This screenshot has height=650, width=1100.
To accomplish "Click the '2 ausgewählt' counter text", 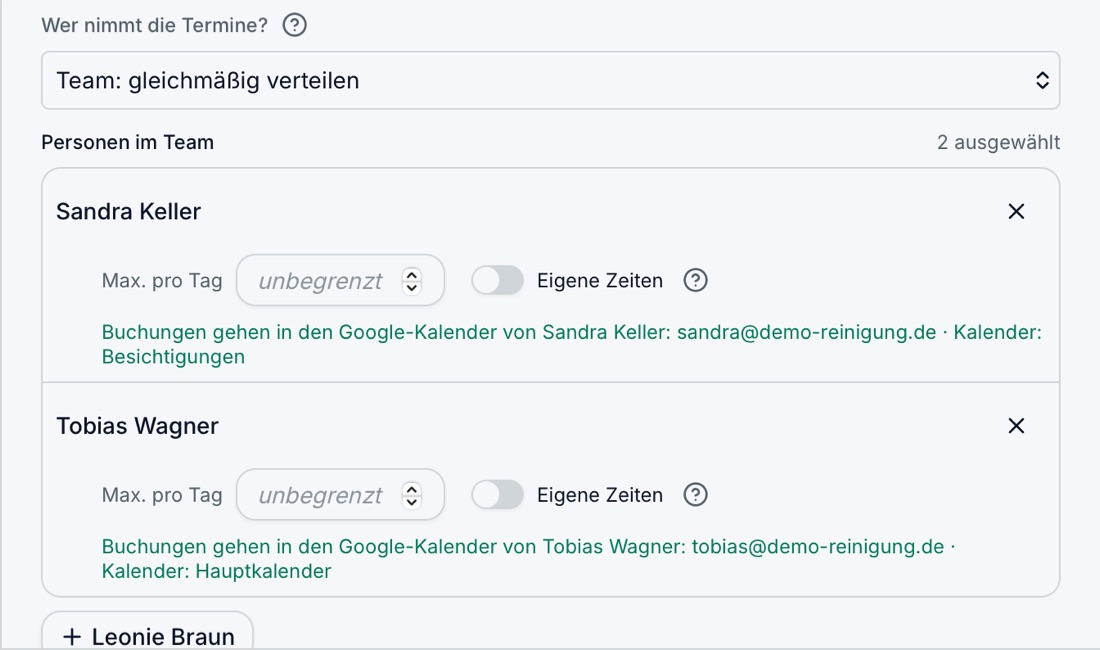I will 998,142.
